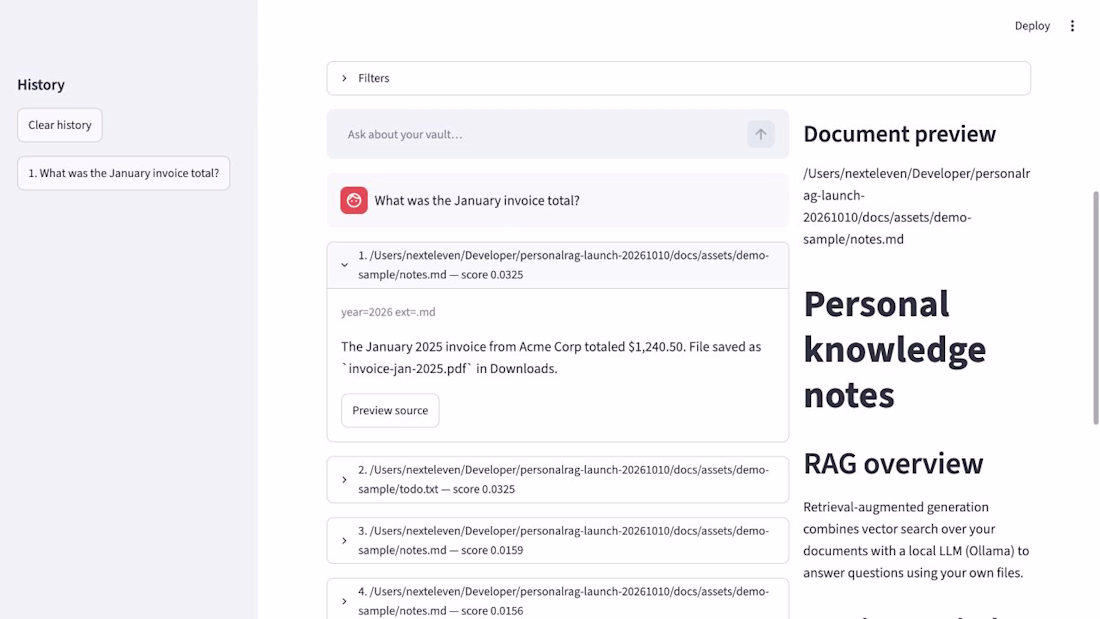Collapse result 1 notes.md score 0.0325
Image resolution: width=1100 pixels, height=619 pixels.
point(558,265)
